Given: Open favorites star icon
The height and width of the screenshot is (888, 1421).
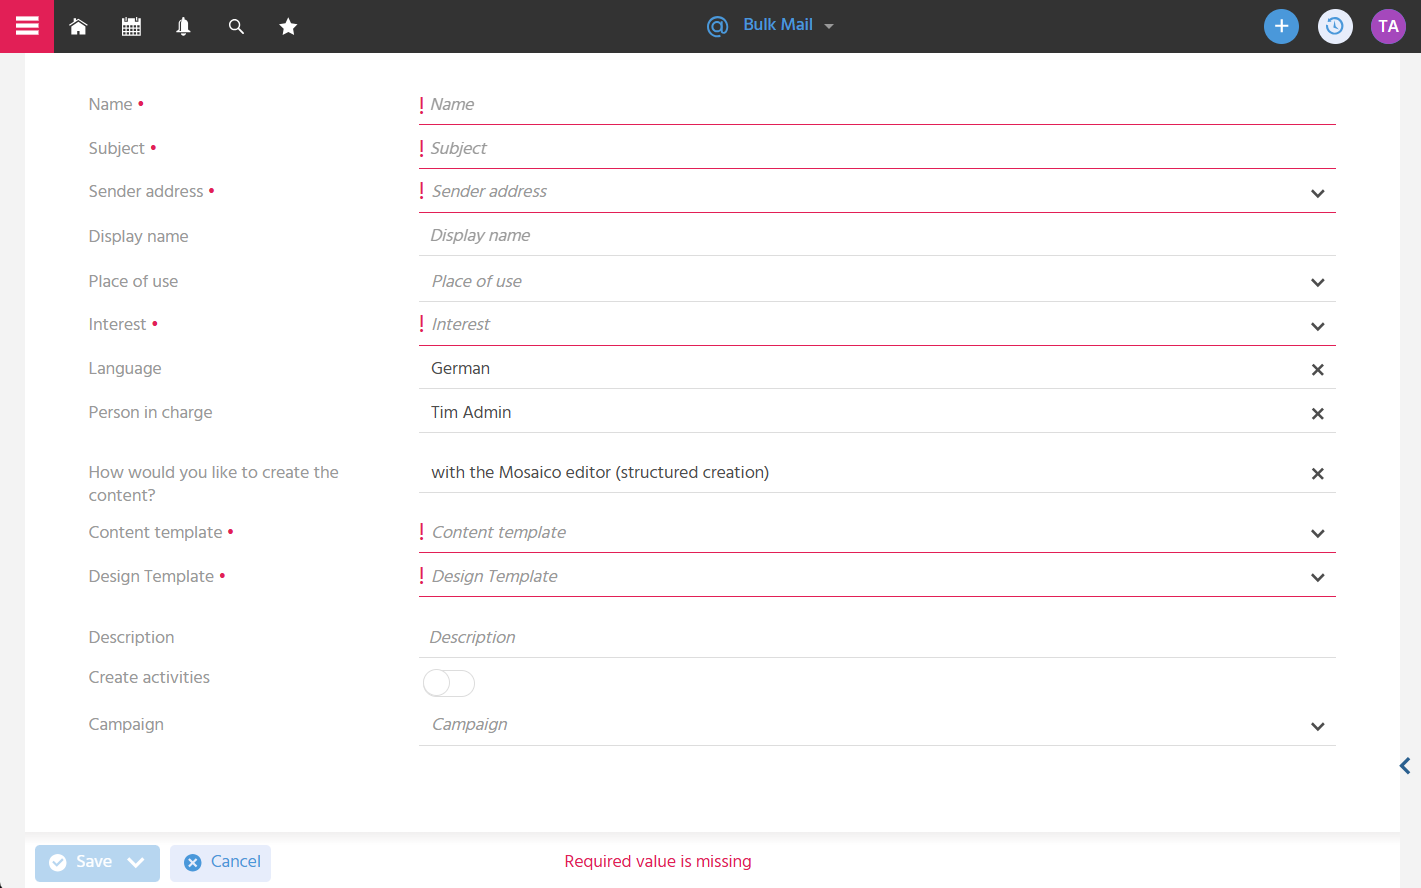Looking at the screenshot, I should coord(288,27).
